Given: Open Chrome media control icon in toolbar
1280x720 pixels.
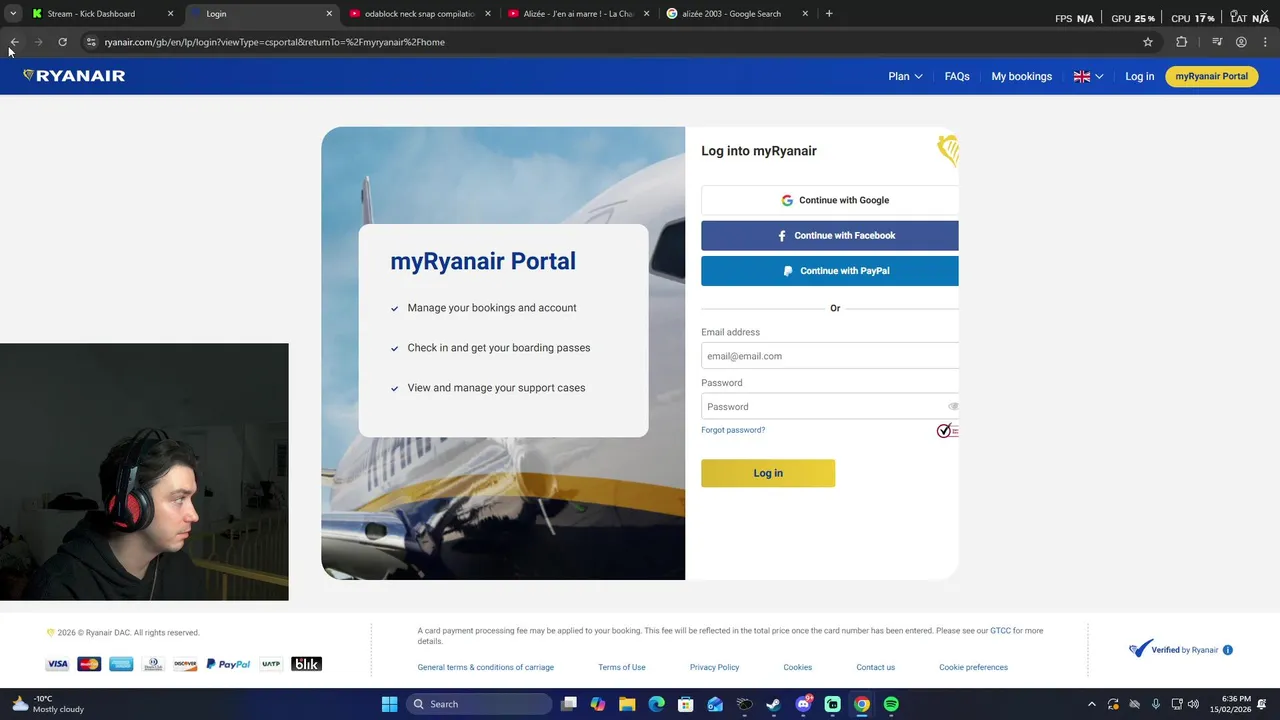Looking at the screenshot, I should [1217, 42].
